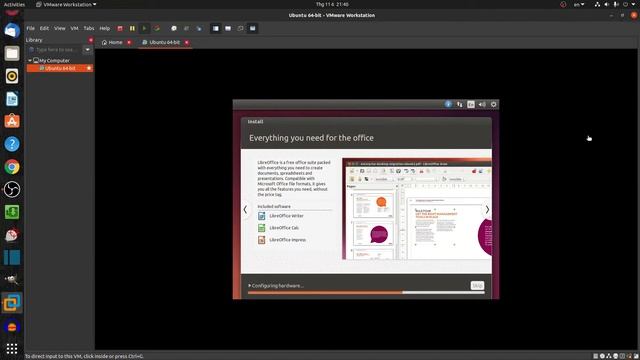Click the LibreOffice screenshot preview image

(417, 209)
